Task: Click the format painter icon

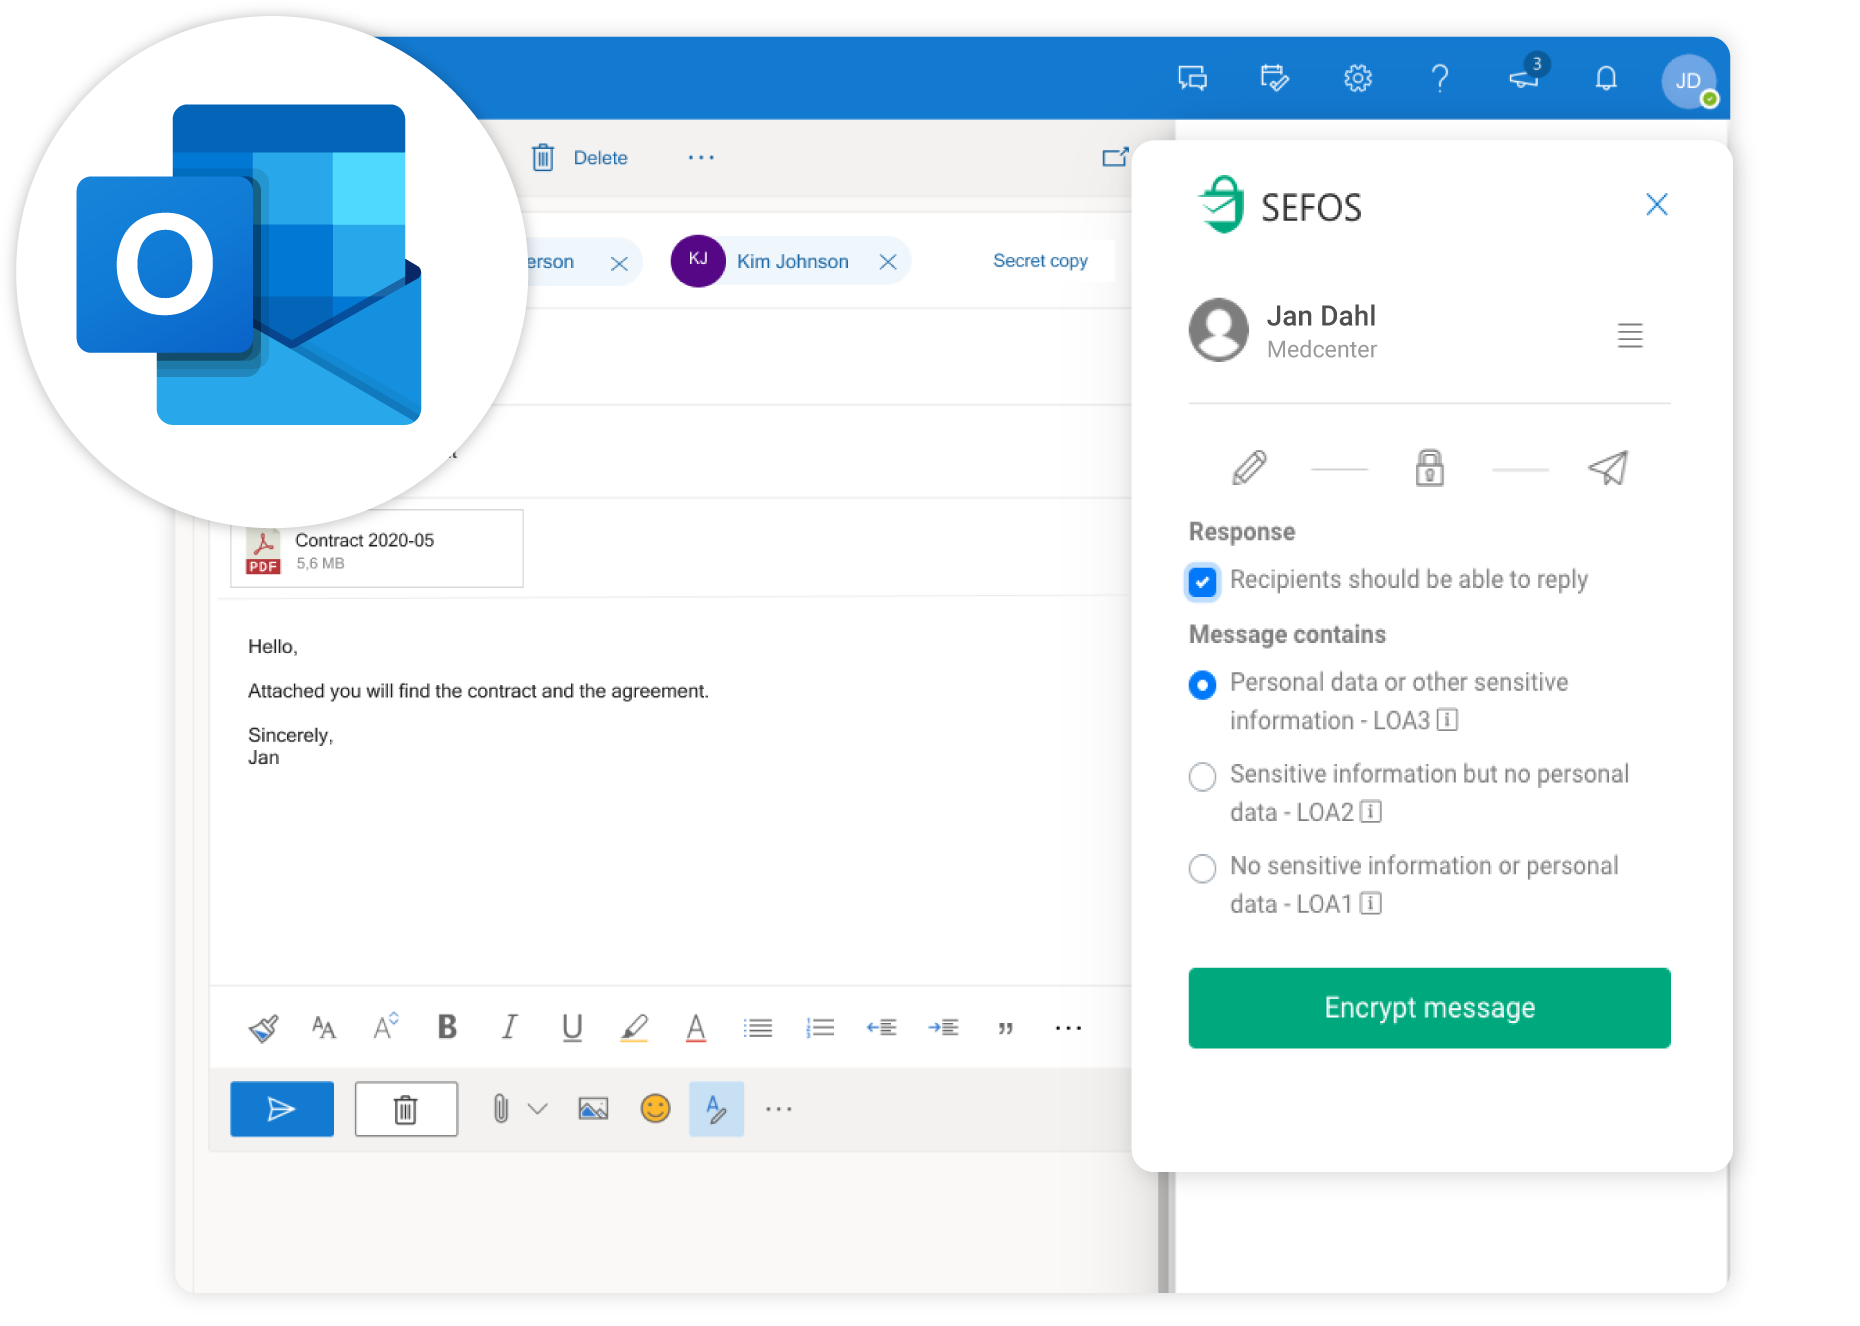Action: [x=263, y=1028]
